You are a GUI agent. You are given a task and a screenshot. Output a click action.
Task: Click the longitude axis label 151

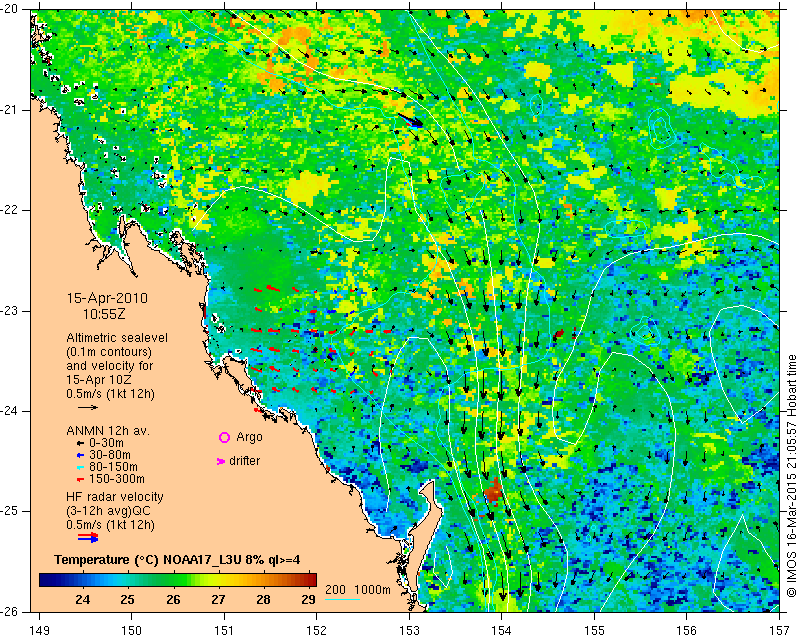point(224,631)
